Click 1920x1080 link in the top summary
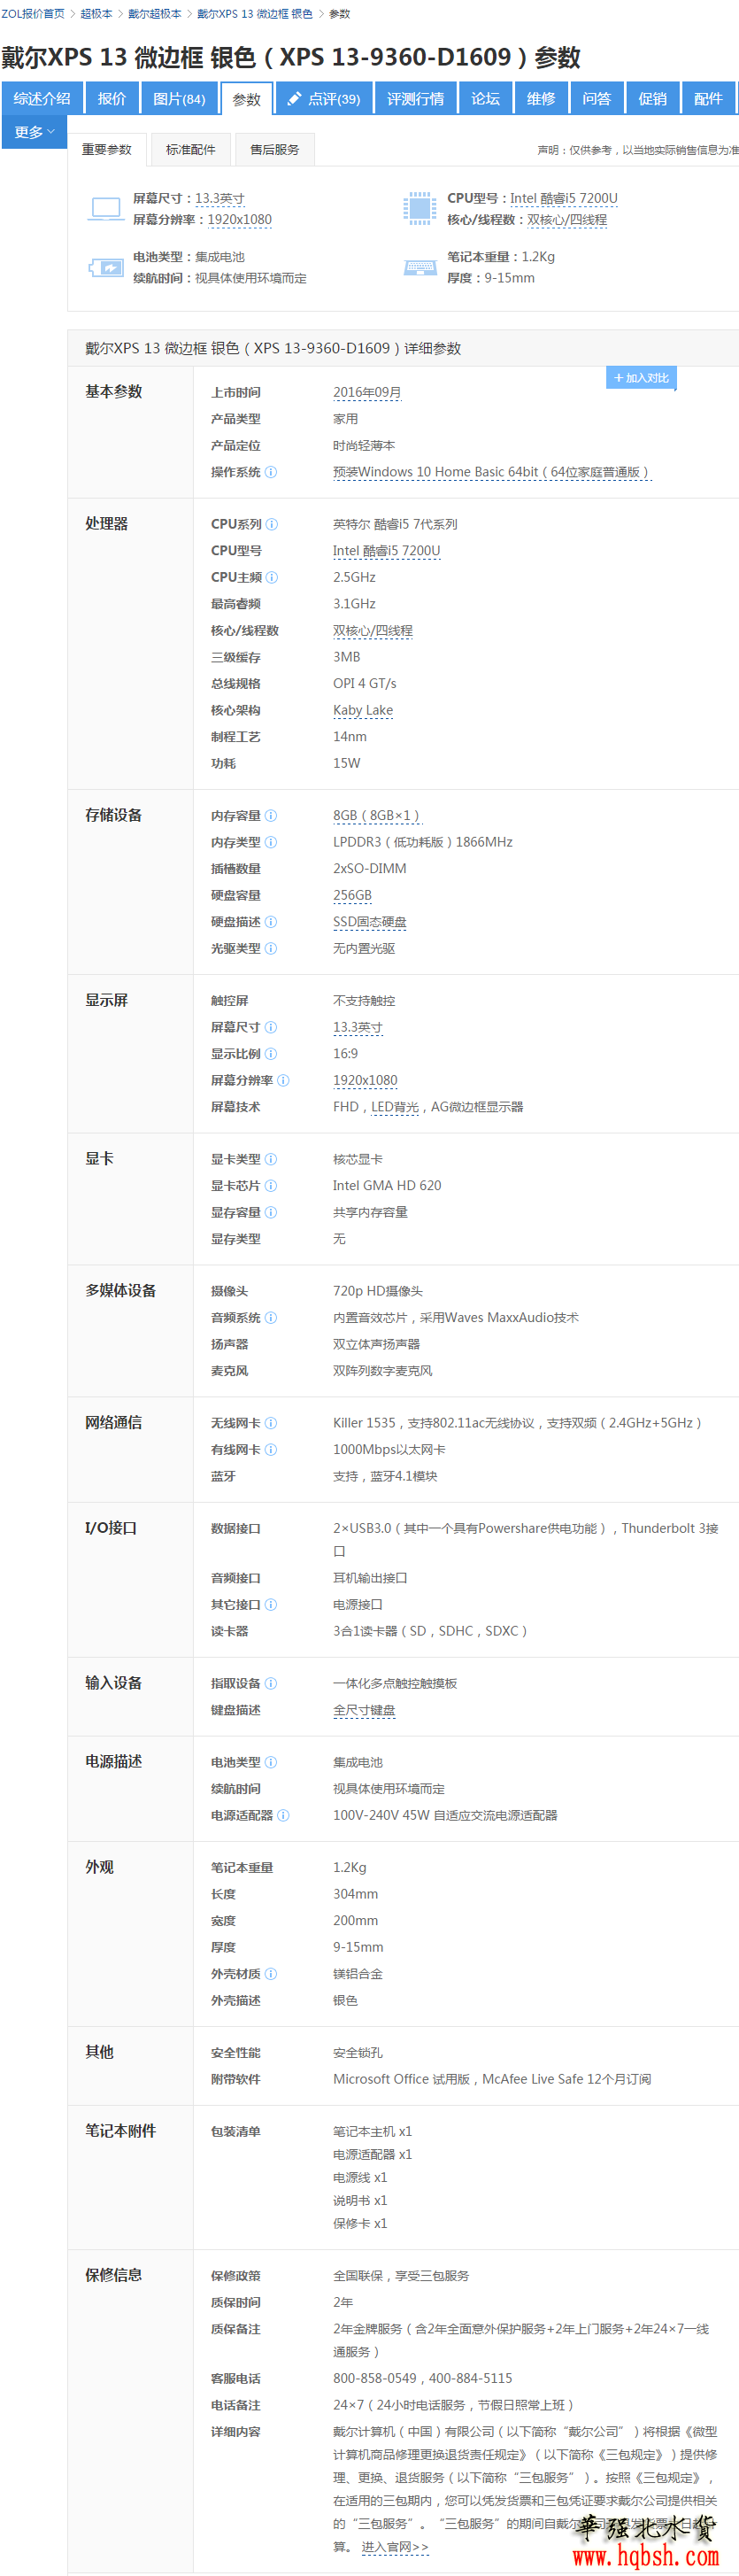739x2576 pixels. (x=240, y=220)
